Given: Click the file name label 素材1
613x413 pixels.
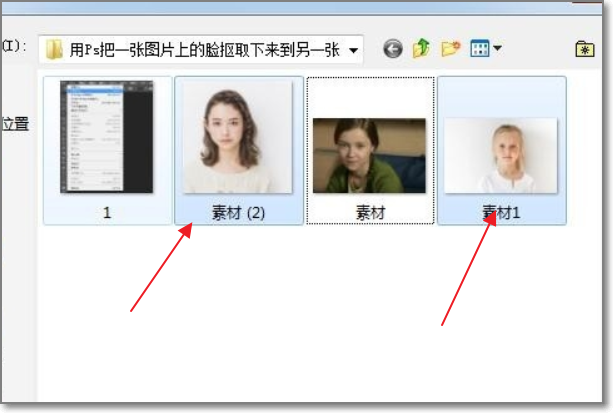Looking at the screenshot, I should [x=501, y=213].
